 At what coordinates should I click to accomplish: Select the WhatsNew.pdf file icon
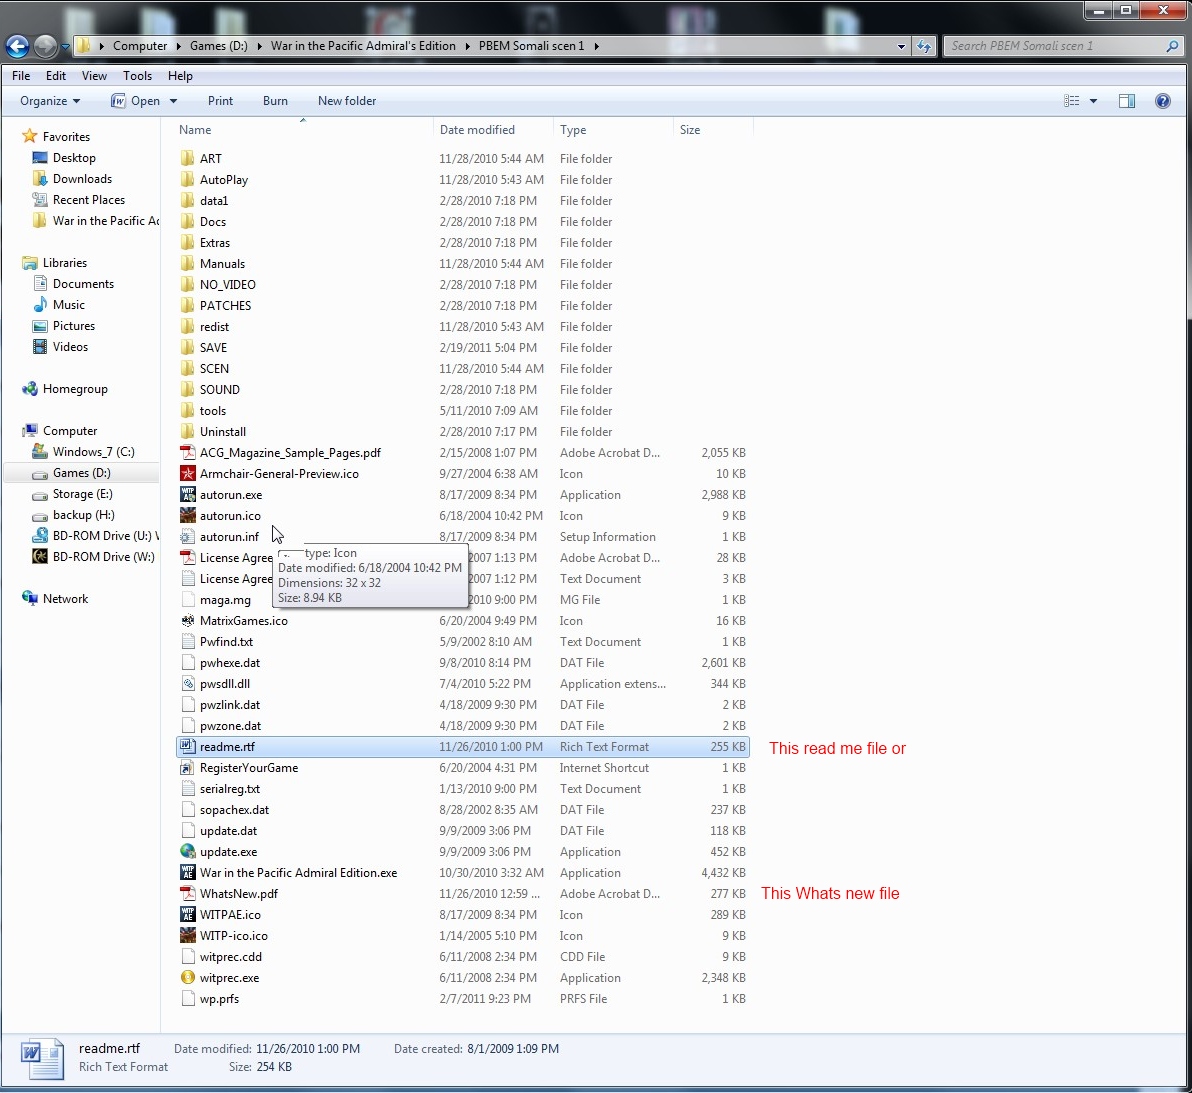click(x=188, y=894)
